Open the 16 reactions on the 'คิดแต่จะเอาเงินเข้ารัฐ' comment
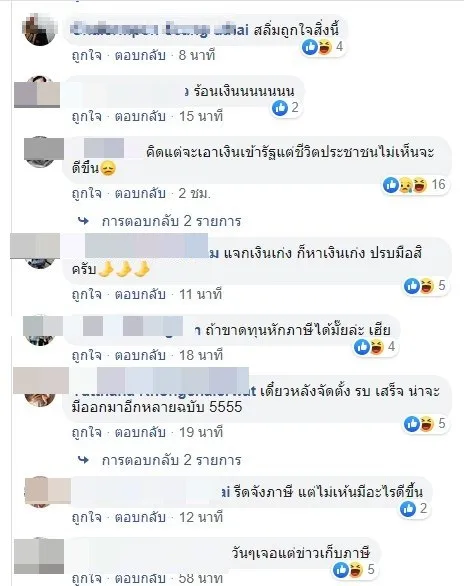 tap(415, 185)
